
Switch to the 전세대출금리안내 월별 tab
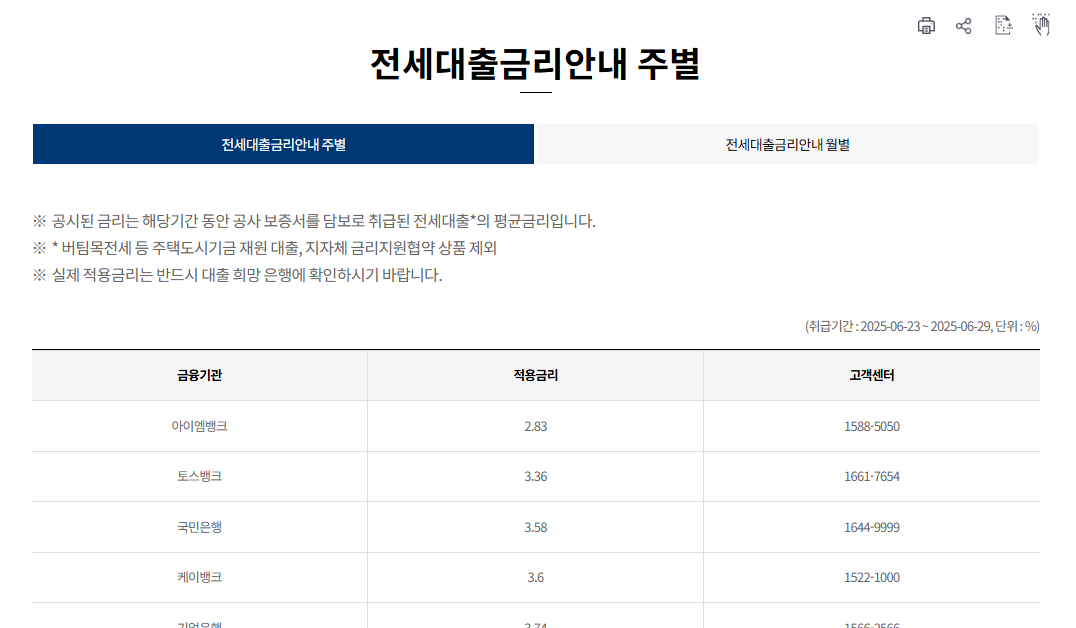tap(786, 144)
